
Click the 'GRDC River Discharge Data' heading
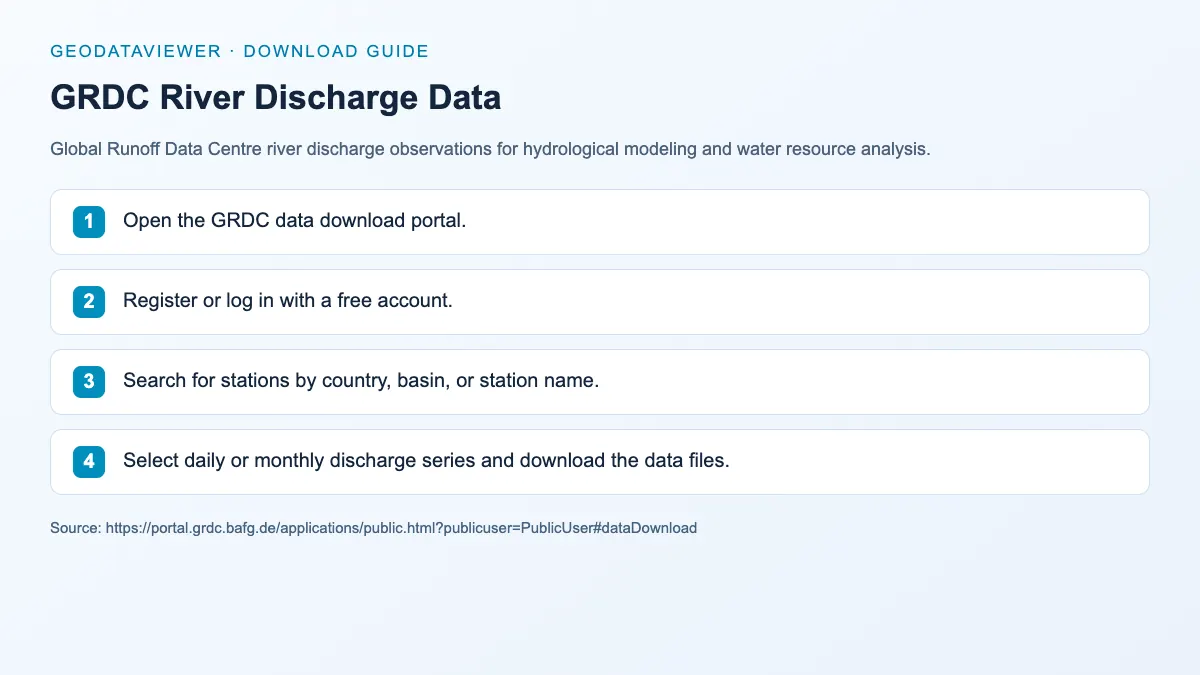(x=276, y=97)
